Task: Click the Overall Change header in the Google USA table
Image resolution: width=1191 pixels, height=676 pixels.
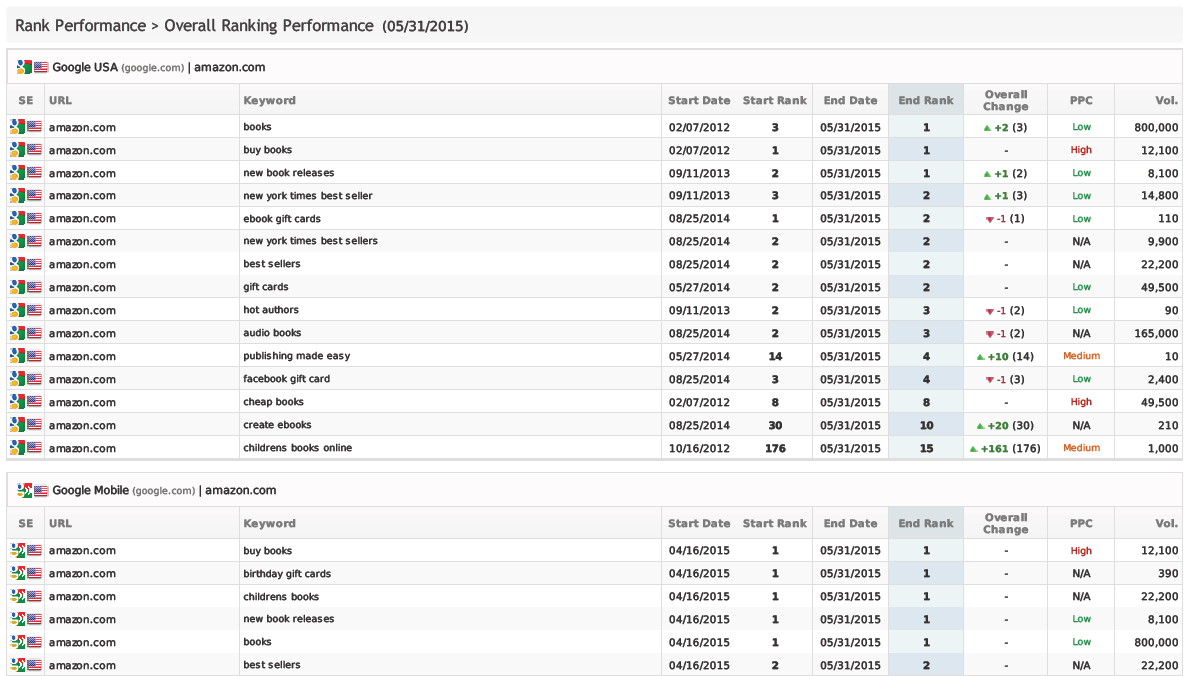Action: (x=1005, y=100)
